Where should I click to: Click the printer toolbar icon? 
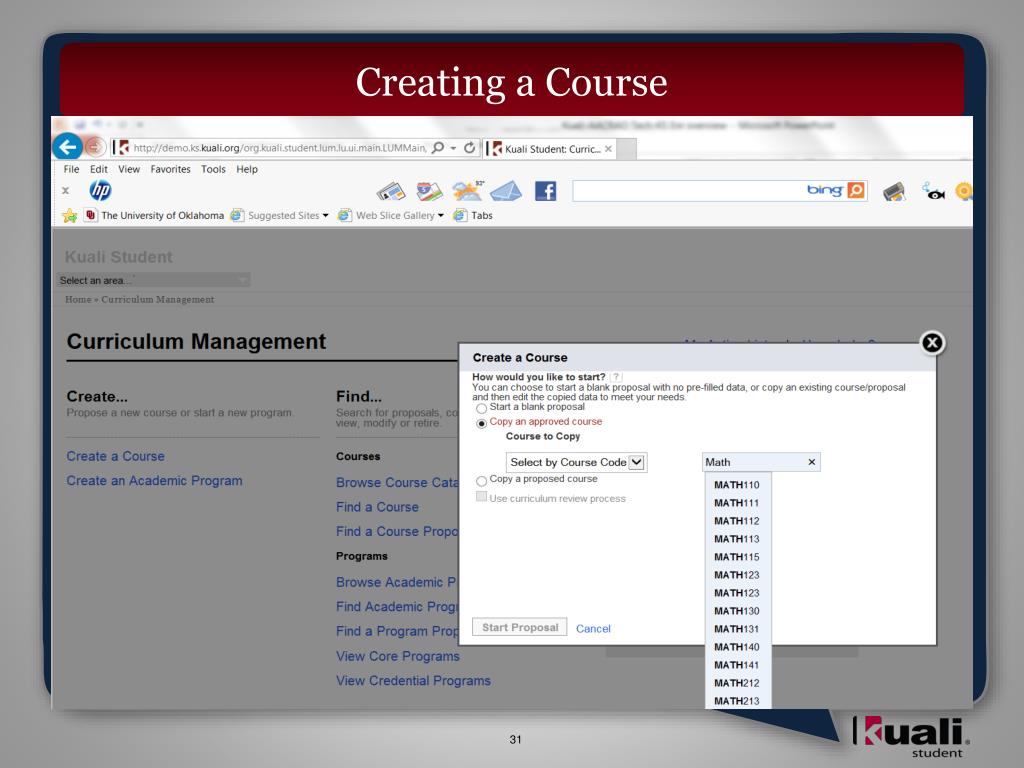point(894,191)
